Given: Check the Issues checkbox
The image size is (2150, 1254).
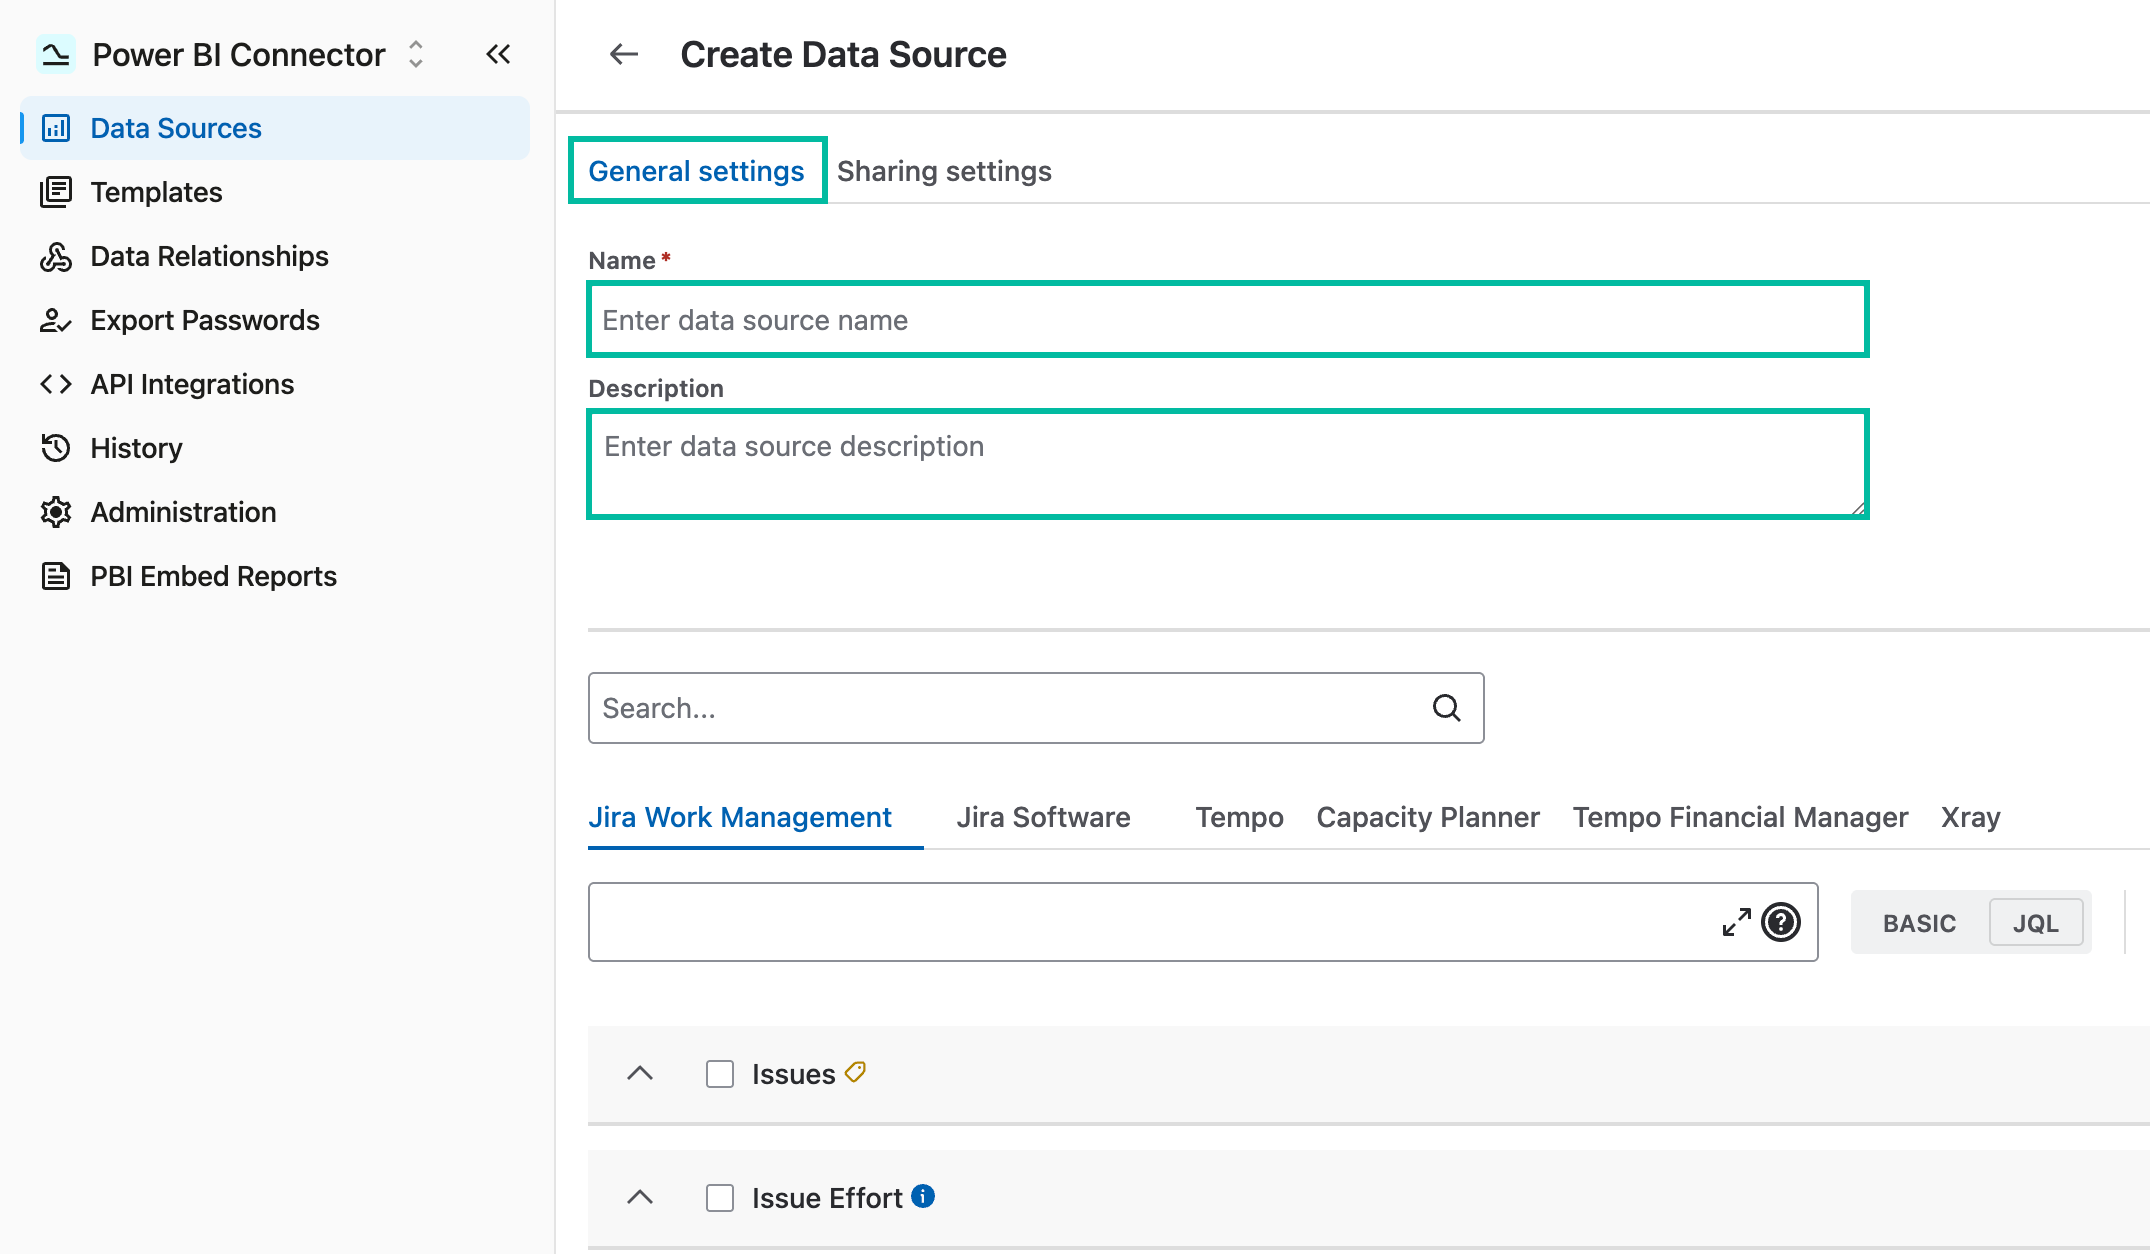Looking at the screenshot, I should pyautogui.click(x=720, y=1074).
